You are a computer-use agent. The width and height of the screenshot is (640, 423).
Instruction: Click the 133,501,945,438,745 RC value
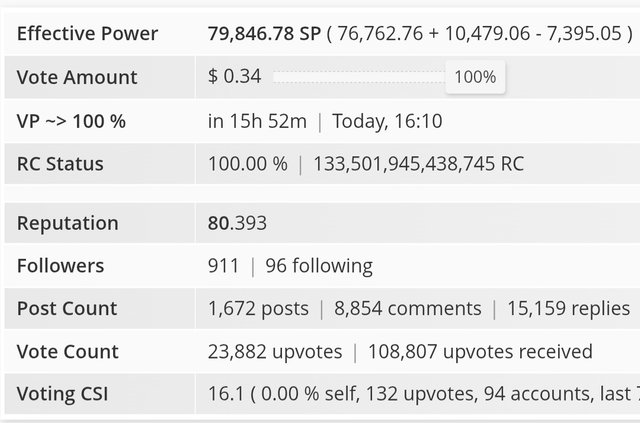(x=418, y=164)
